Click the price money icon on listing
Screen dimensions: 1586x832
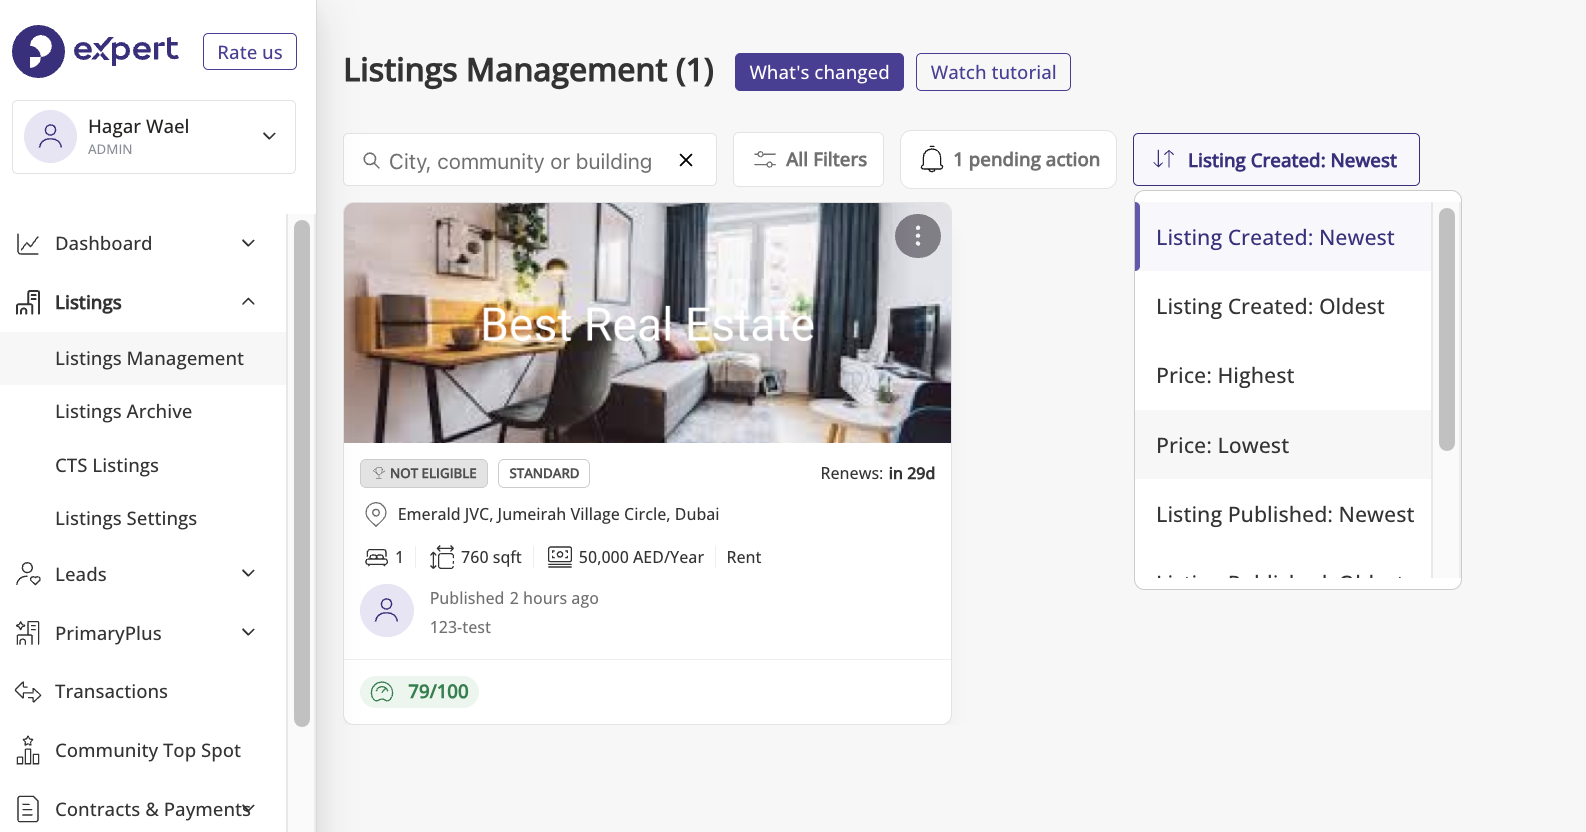pyautogui.click(x=560, y=557)
